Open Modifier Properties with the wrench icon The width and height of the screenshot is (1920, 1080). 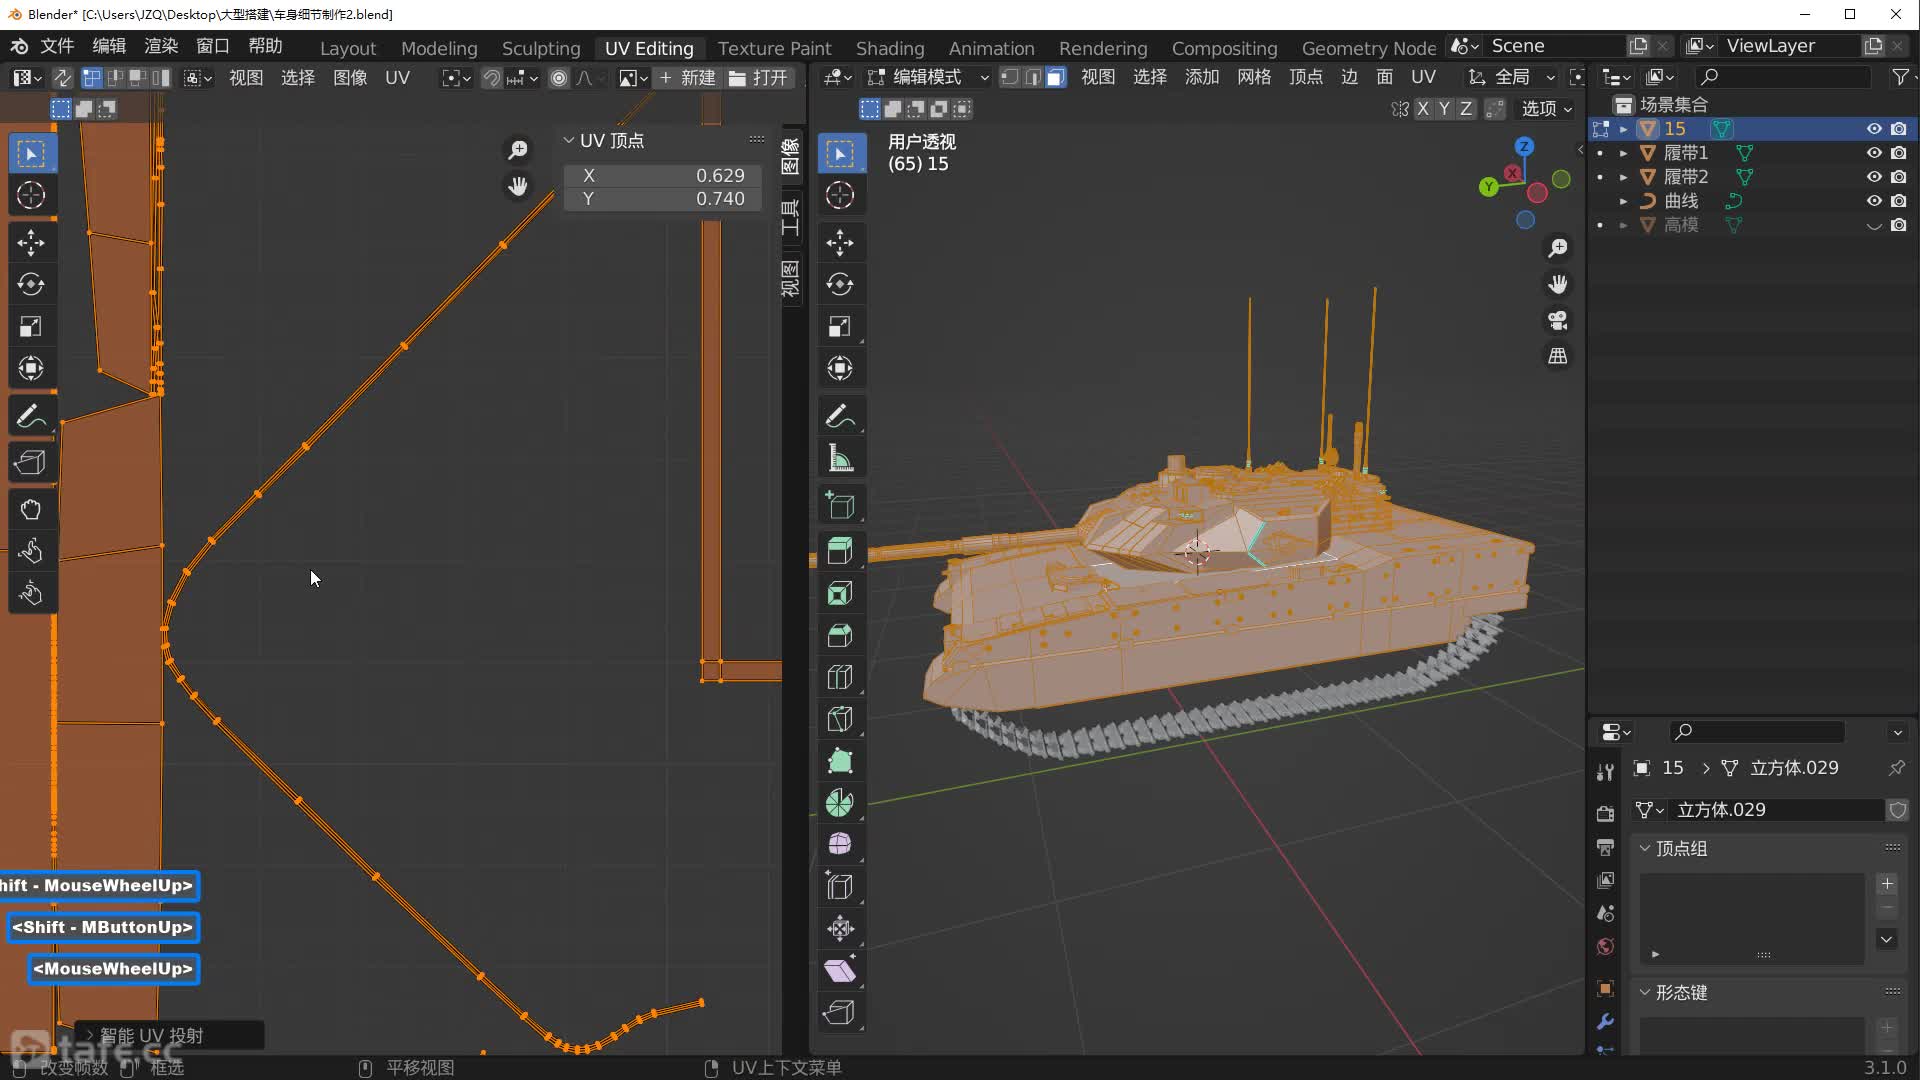[1605, 1022]
